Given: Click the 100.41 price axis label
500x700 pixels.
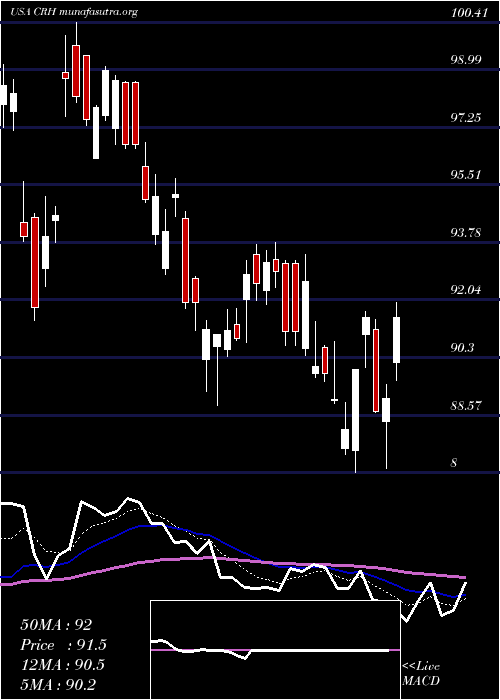Looking at the screenshot, I should coord(469,13).
